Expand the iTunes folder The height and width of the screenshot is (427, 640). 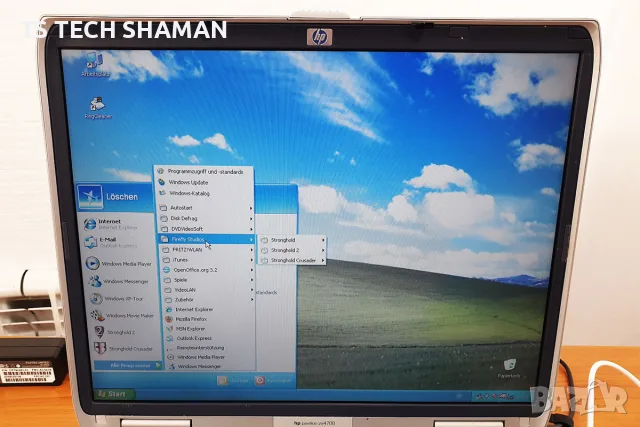[x=207, y=260]
